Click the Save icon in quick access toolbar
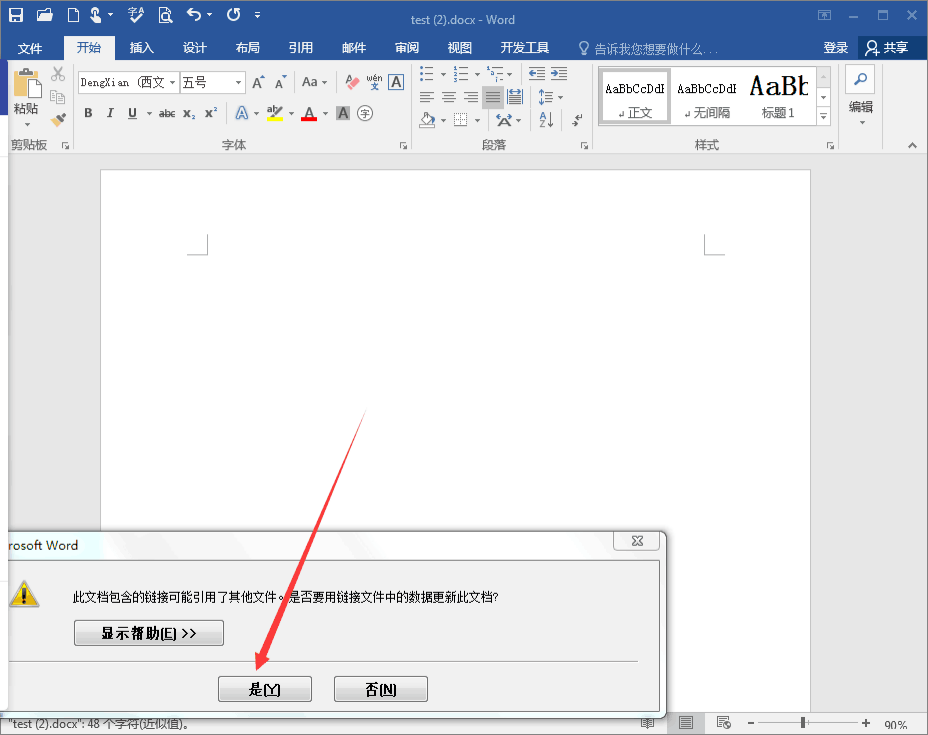 pos(16,15)
